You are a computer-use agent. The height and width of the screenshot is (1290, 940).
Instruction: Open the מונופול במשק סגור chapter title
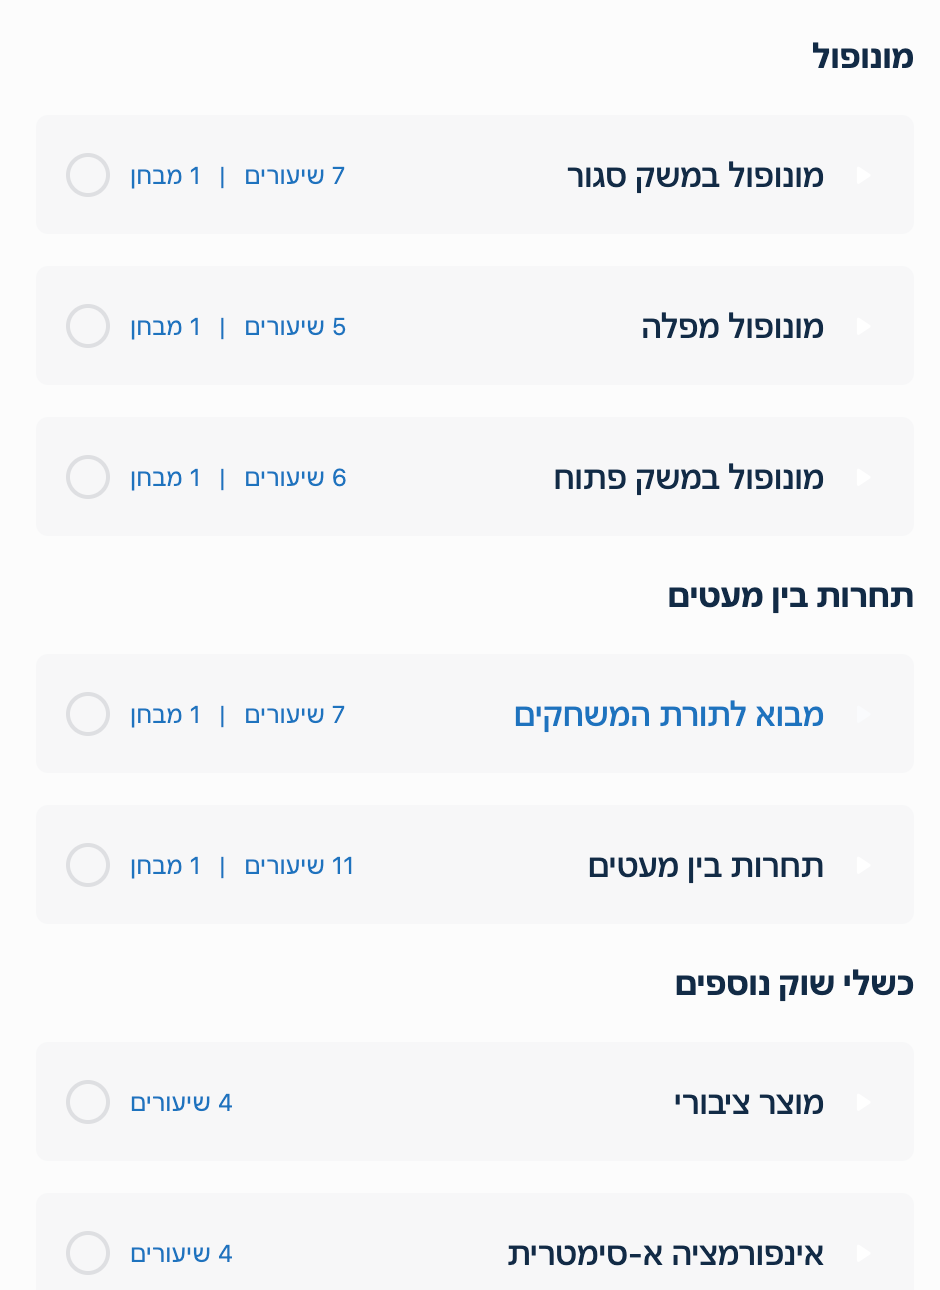tap(695, 176)
